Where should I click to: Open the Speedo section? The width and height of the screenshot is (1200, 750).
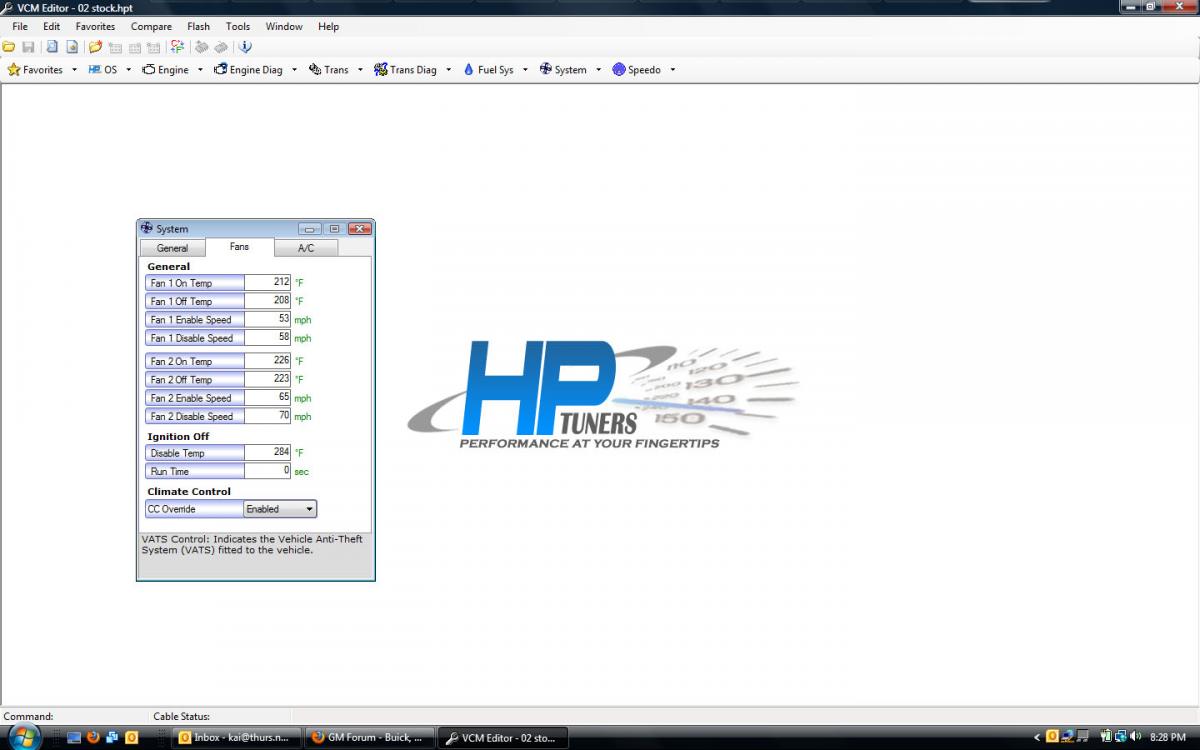tap(637, 70)
